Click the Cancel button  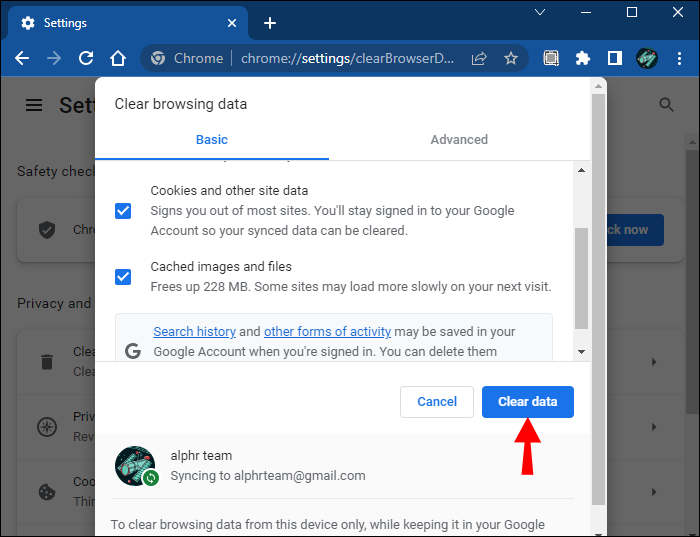coord(437,402)
